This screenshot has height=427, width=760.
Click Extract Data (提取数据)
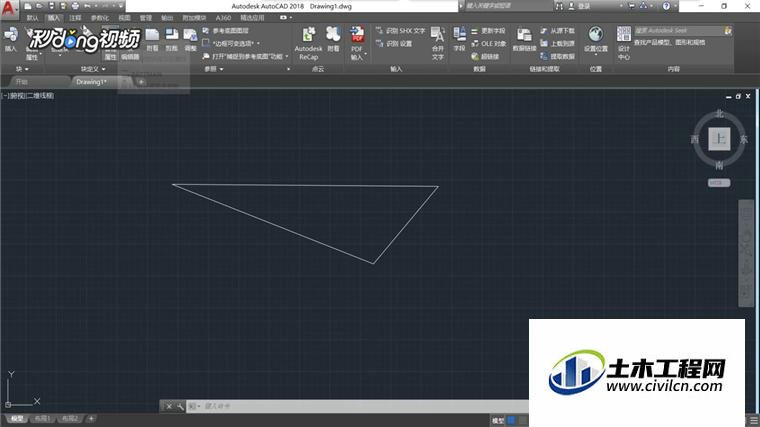coord(557,57)
